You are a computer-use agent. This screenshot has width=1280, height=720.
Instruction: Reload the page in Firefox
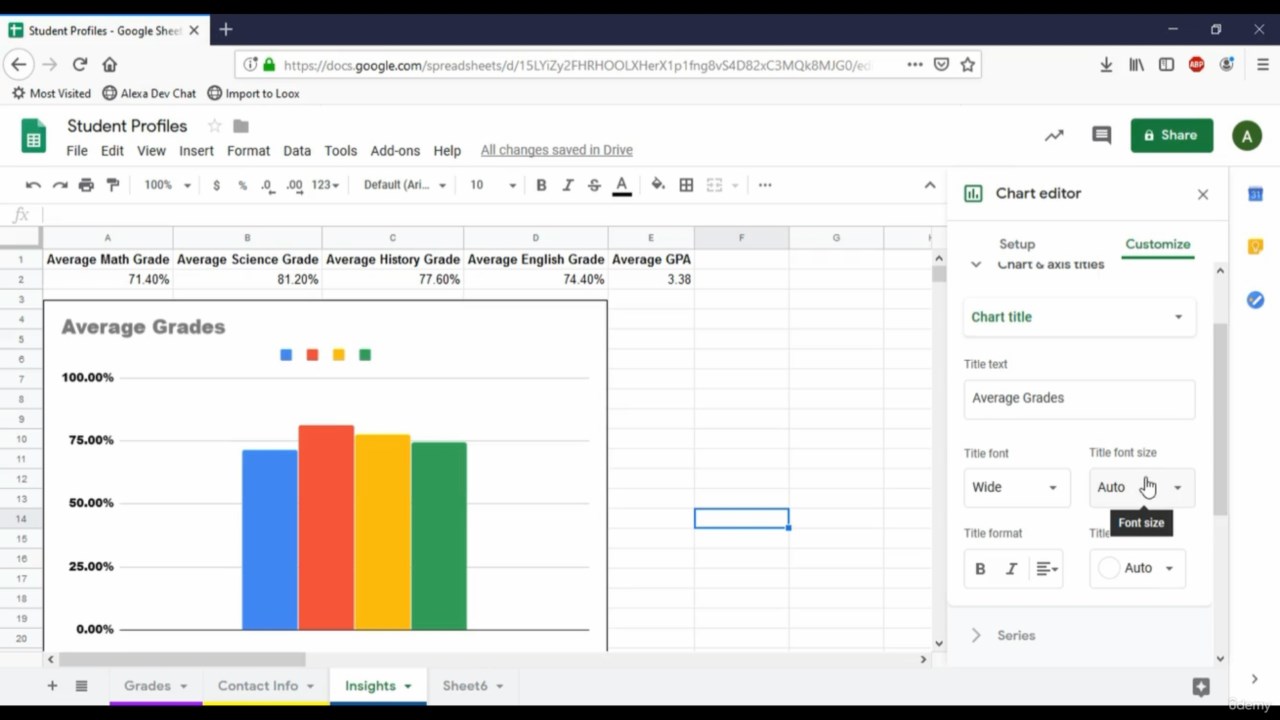tap(80, 64)
